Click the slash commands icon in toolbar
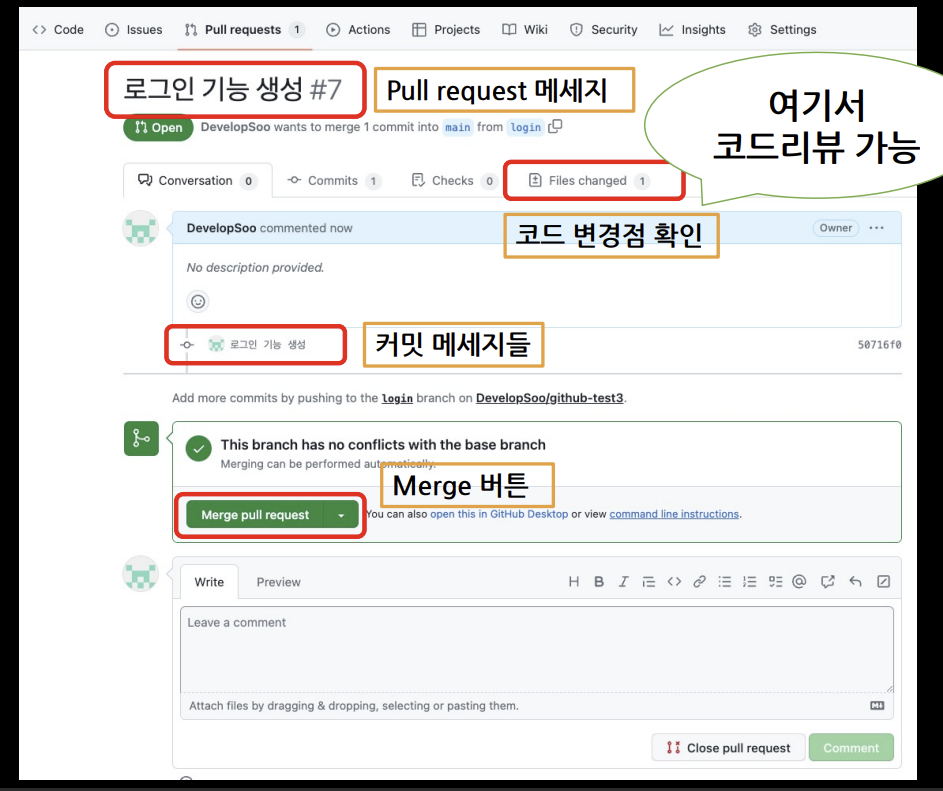This screenshot has height=791, width=943. point(883,582)
